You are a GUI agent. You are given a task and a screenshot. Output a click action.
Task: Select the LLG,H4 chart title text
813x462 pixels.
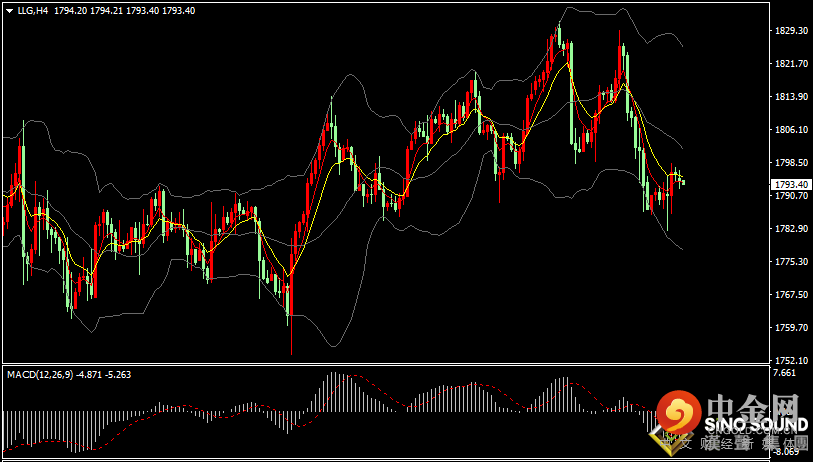[33, 10]
